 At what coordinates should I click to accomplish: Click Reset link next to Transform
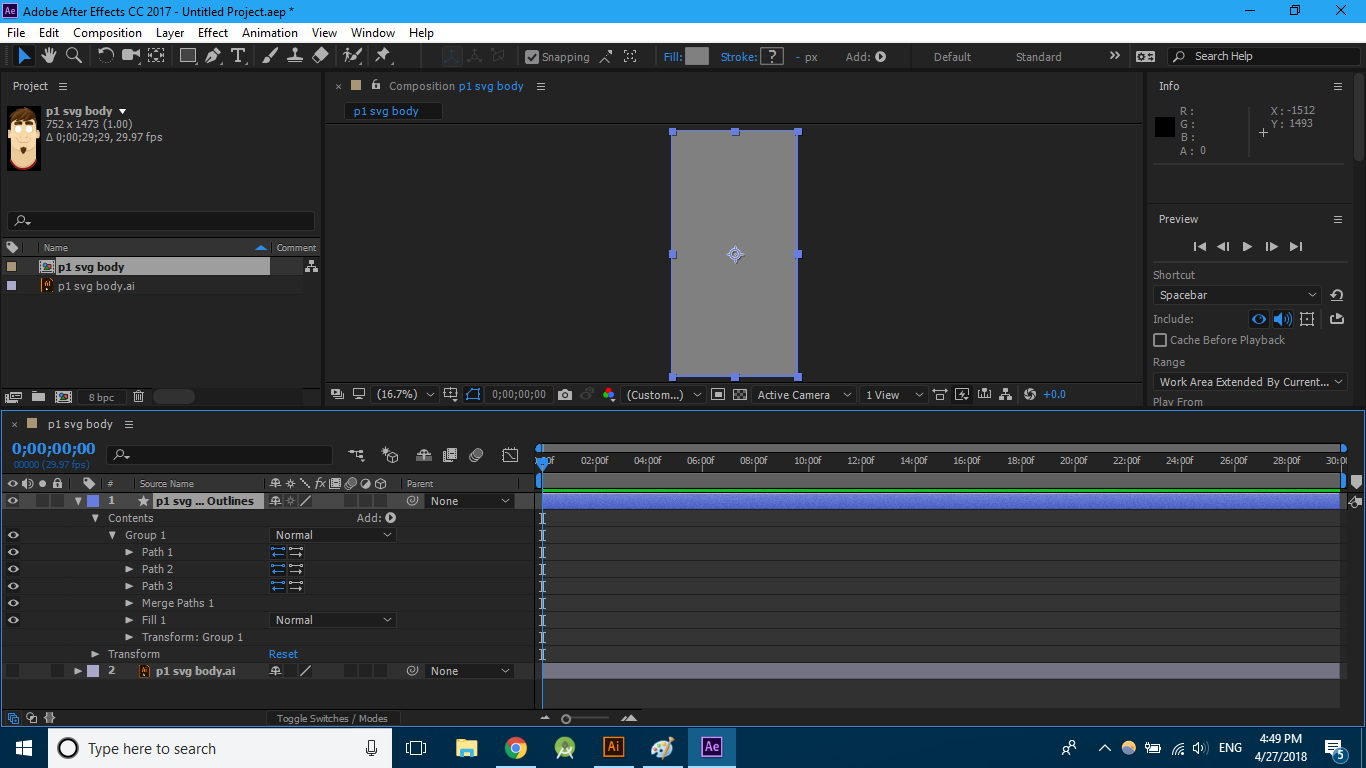point(283,654)
